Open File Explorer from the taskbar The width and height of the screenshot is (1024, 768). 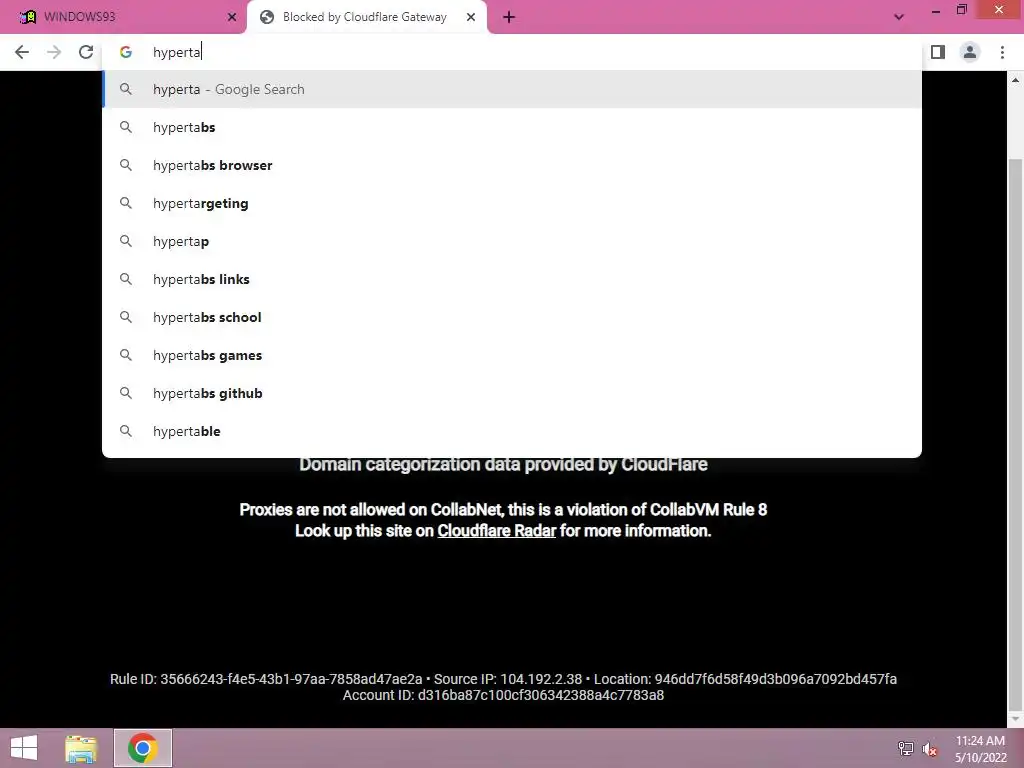tap(81, 748)
